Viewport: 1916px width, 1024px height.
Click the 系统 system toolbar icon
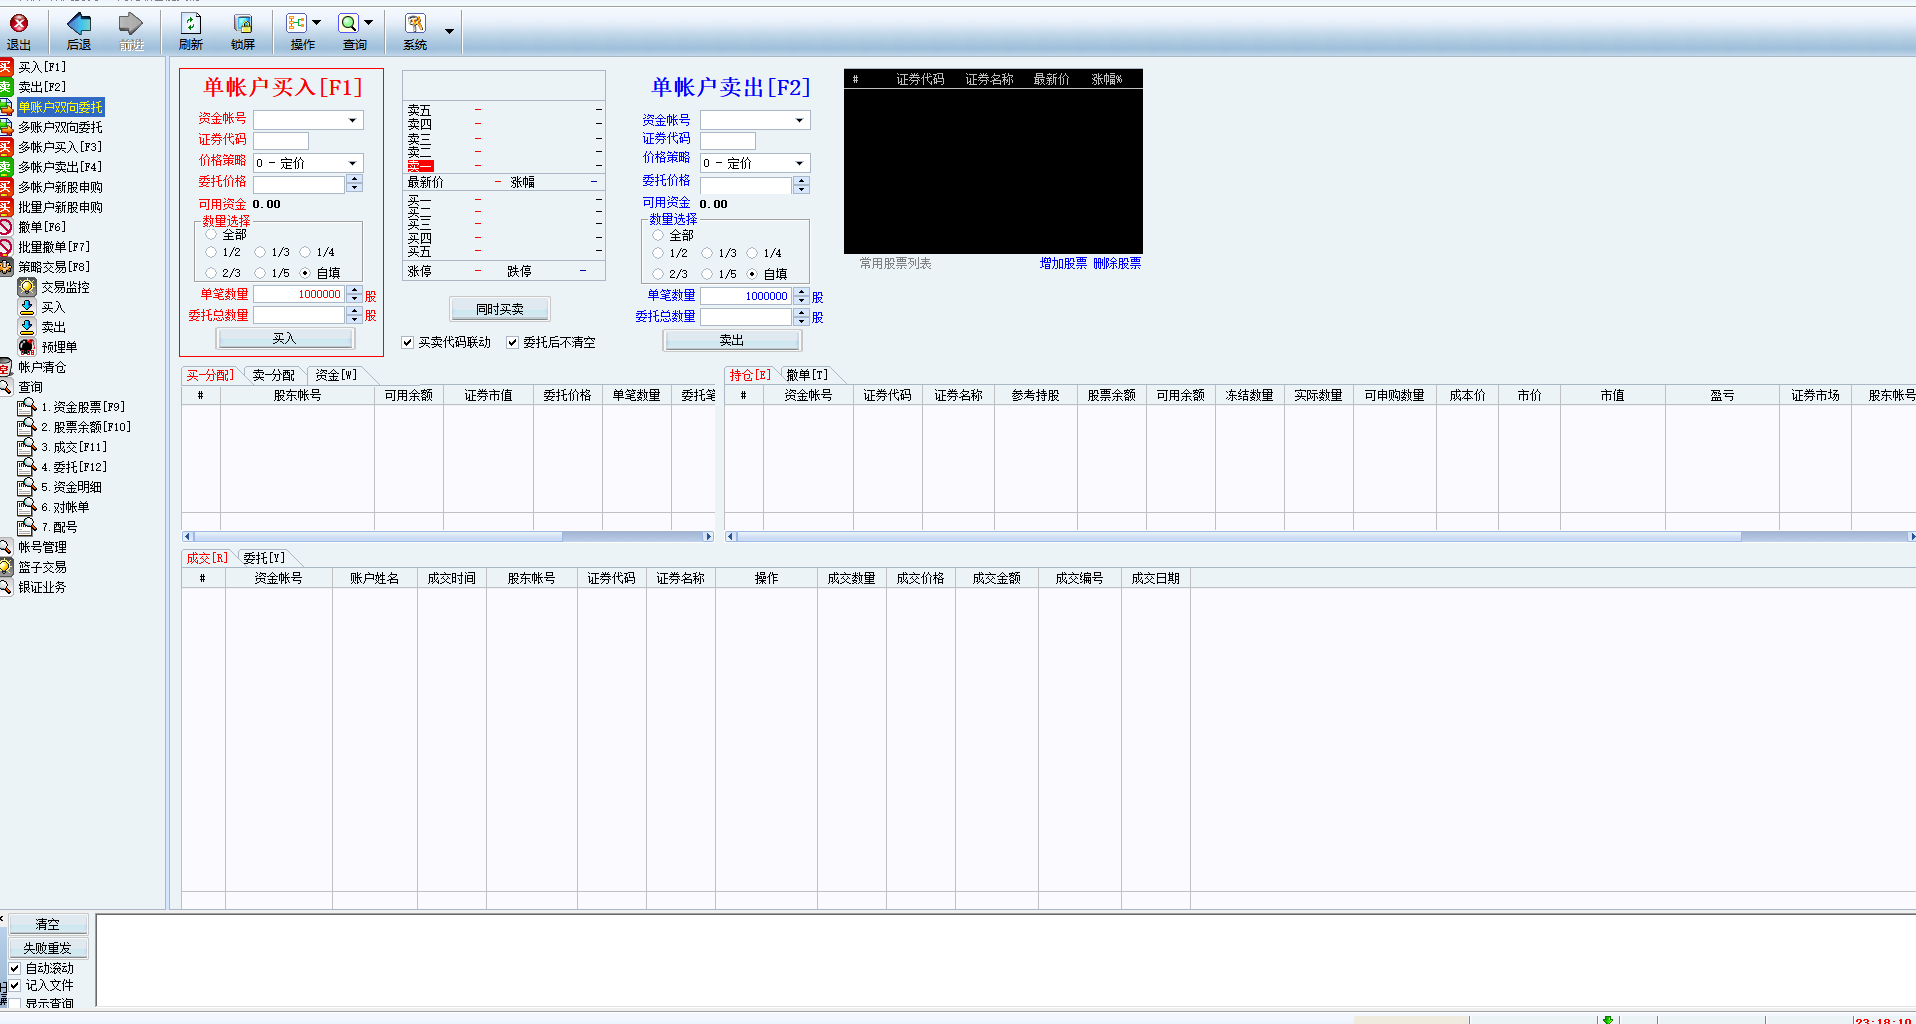[415, 24]
